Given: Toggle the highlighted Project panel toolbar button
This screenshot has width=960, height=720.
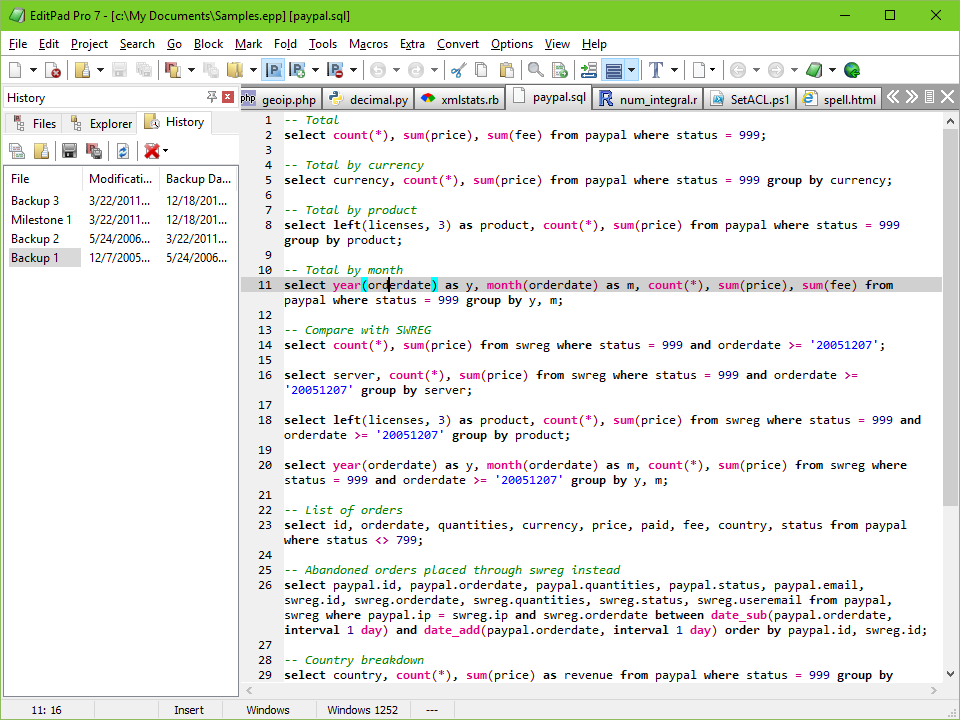Looking at the screenshot, I should 272,70.
